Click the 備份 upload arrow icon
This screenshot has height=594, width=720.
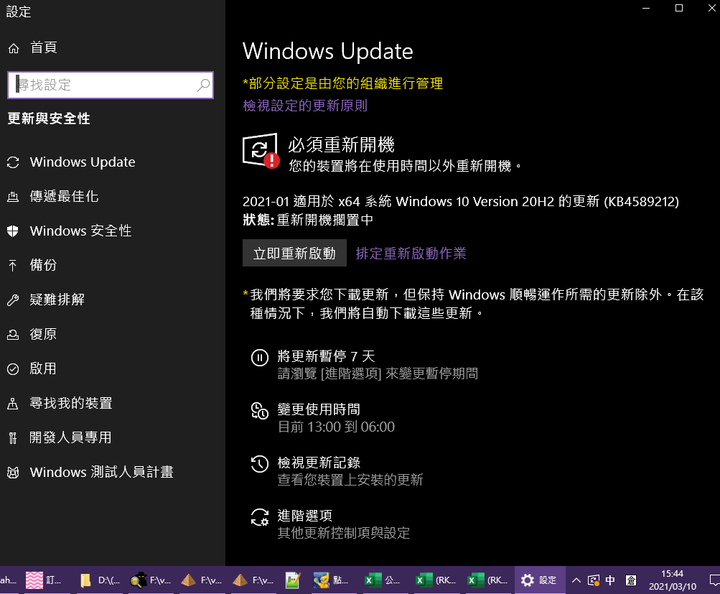tap(13, 265)
